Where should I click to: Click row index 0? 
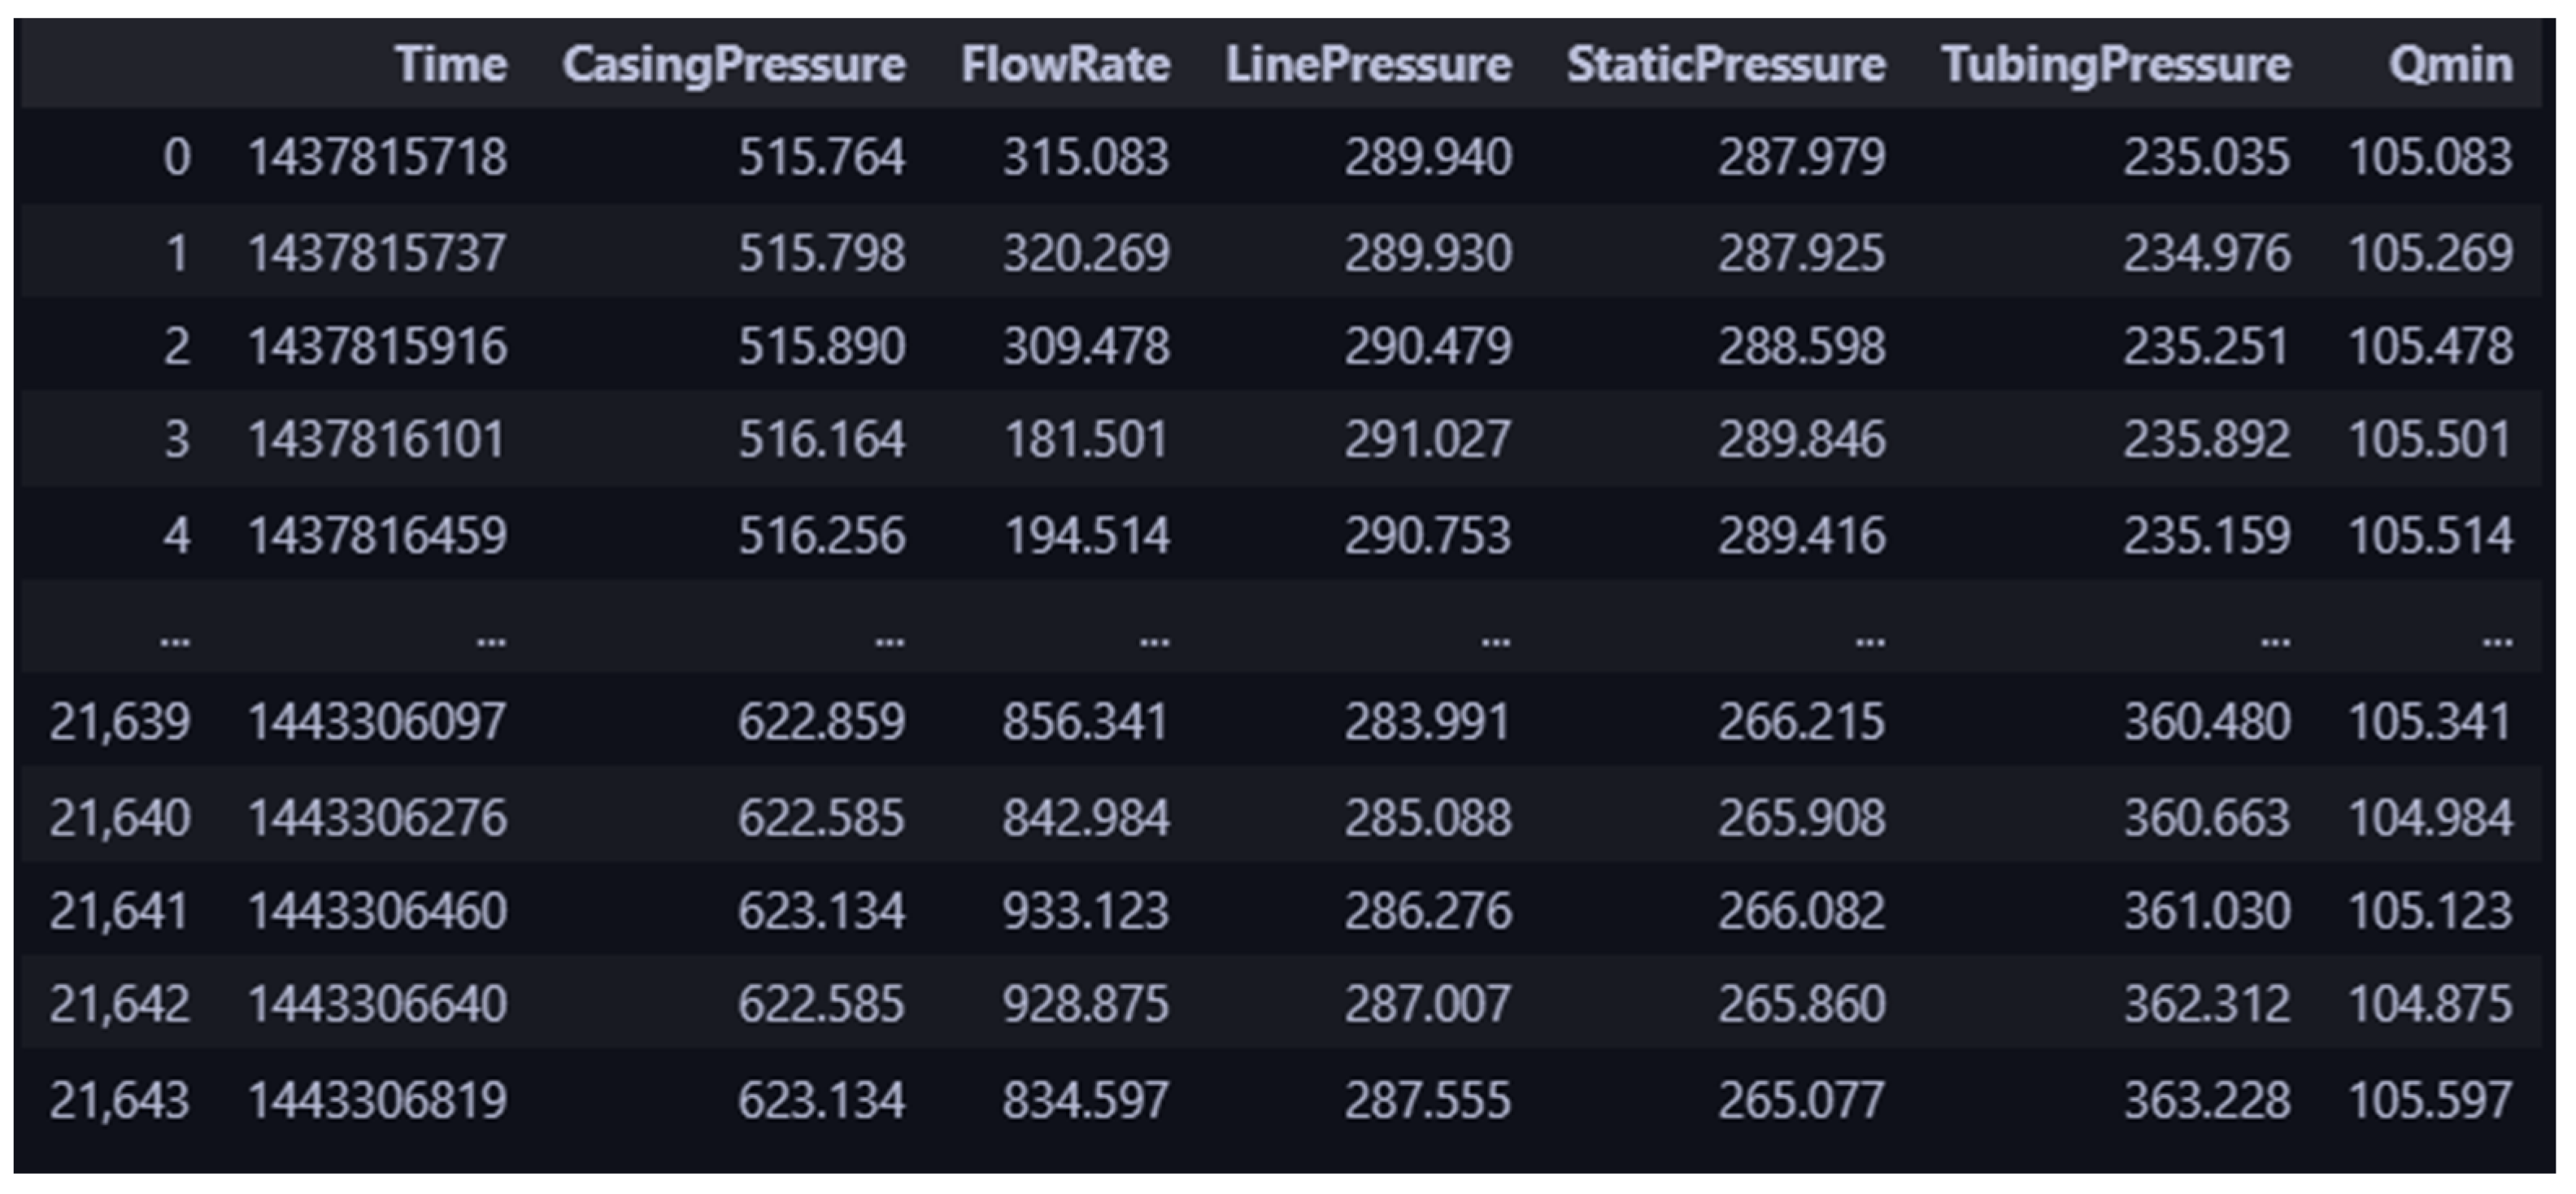point(177,157)
